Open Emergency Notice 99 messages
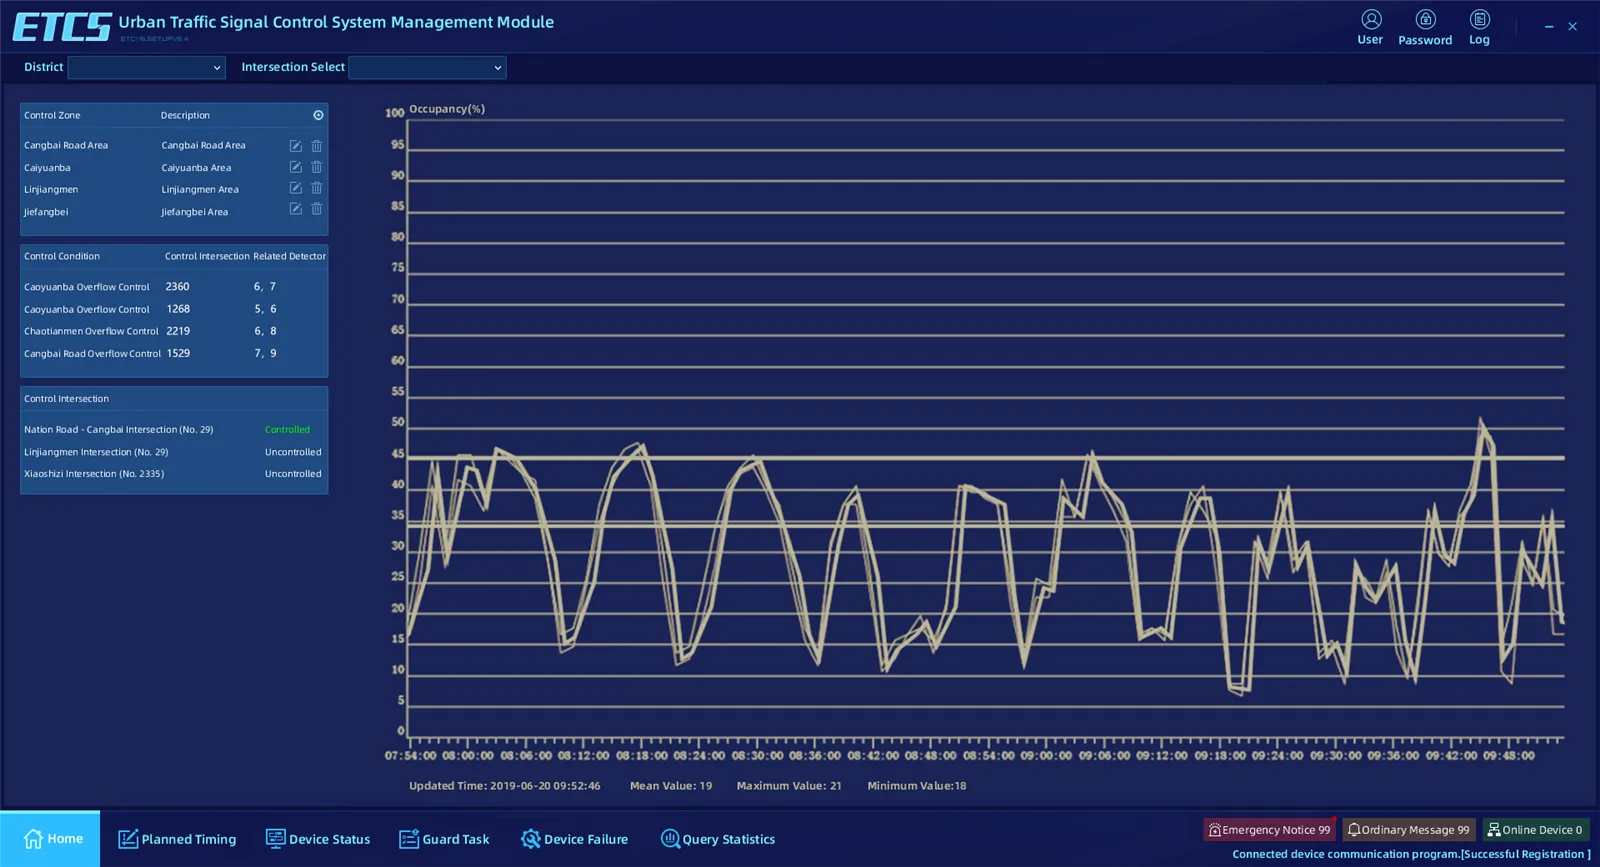This screenshot has height=867, width=1600. 1270,830
